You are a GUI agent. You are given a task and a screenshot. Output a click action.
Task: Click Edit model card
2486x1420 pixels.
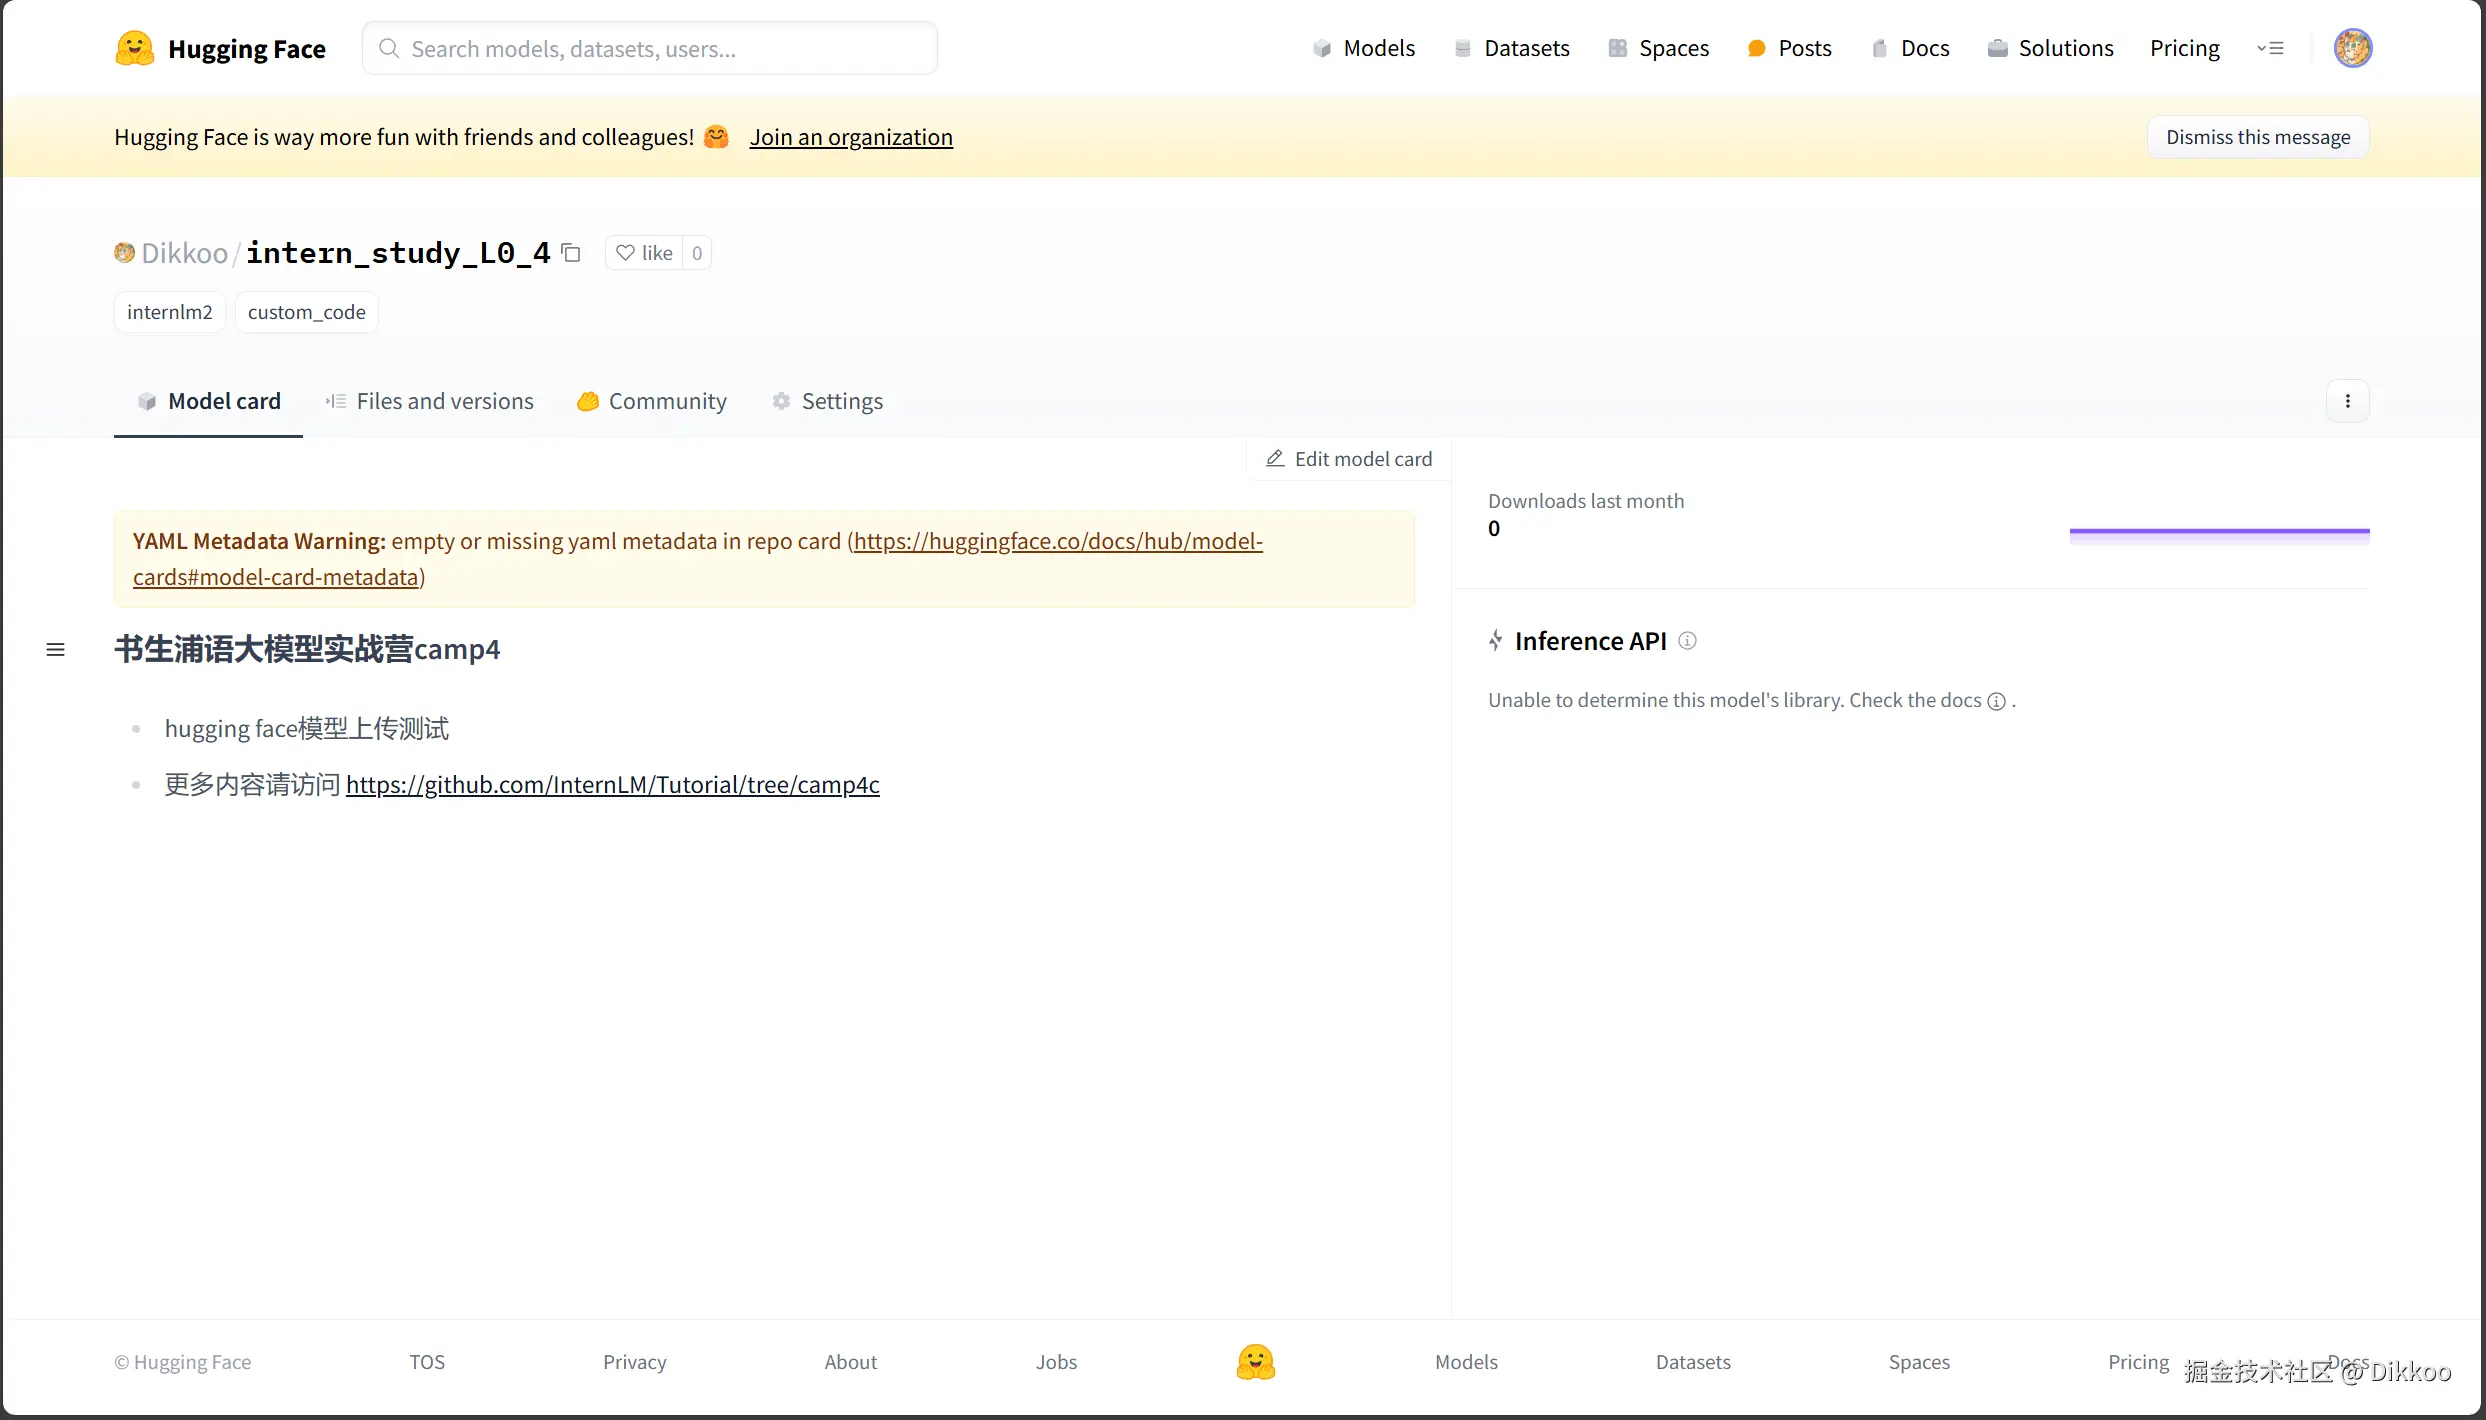pos(1349,459)
